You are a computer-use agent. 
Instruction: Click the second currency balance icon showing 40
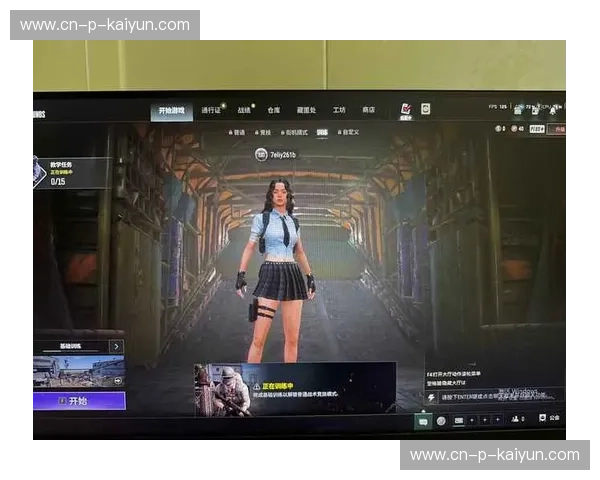tap(517, 129)
